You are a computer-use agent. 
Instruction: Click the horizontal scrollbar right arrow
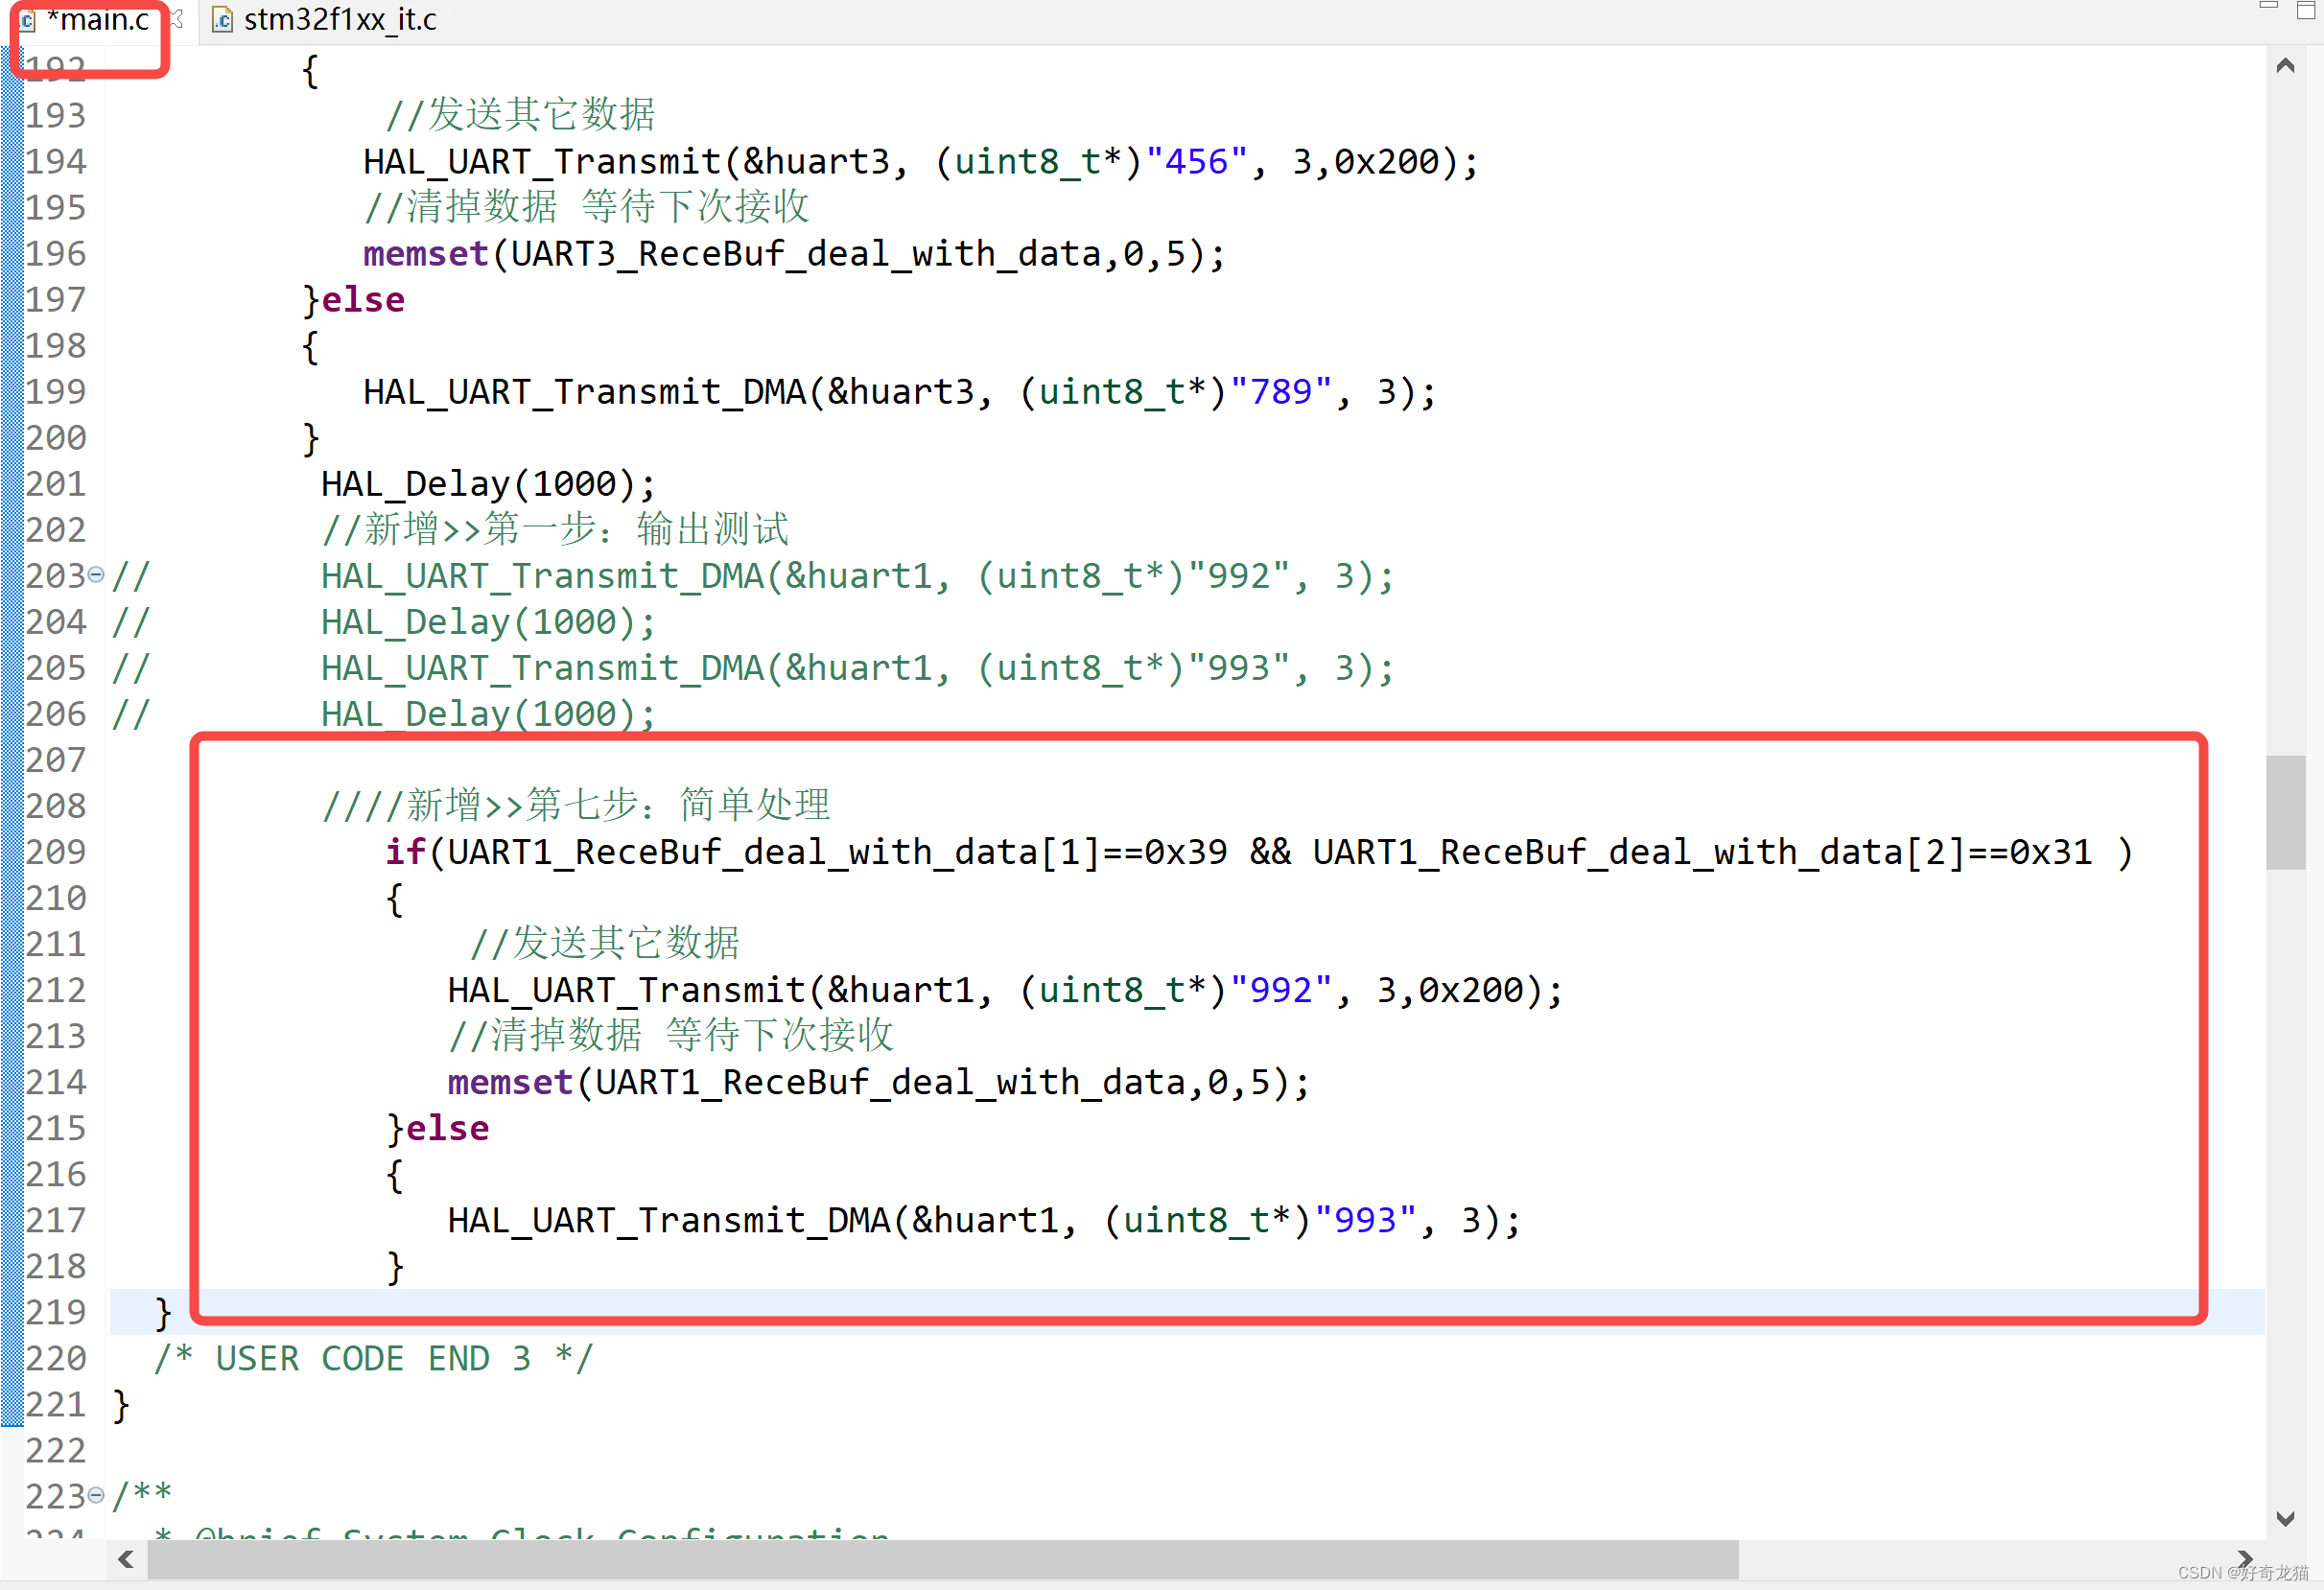[x=2245, y=1559]
